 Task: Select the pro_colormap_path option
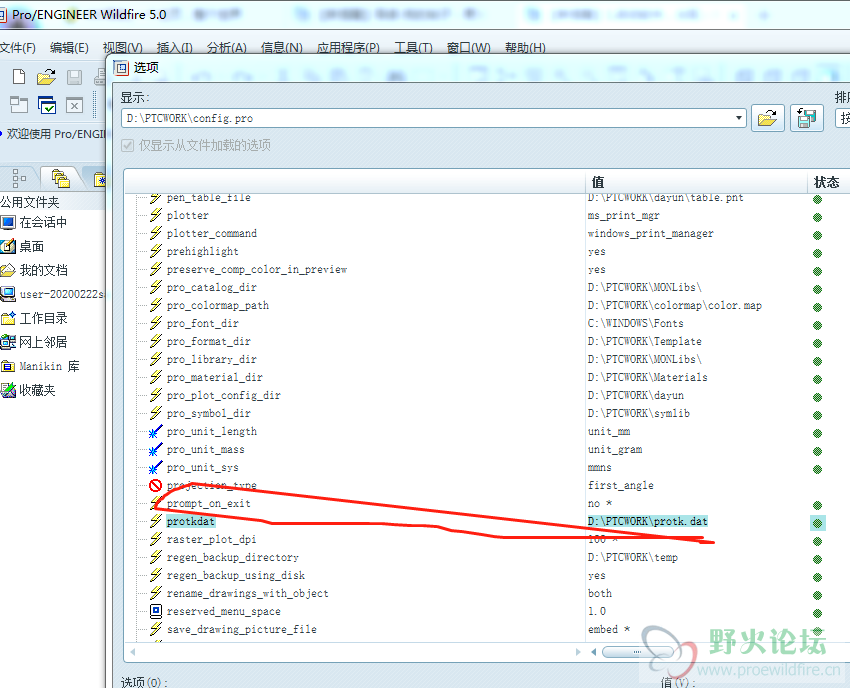pyautogui.click(x=217, y=305)
